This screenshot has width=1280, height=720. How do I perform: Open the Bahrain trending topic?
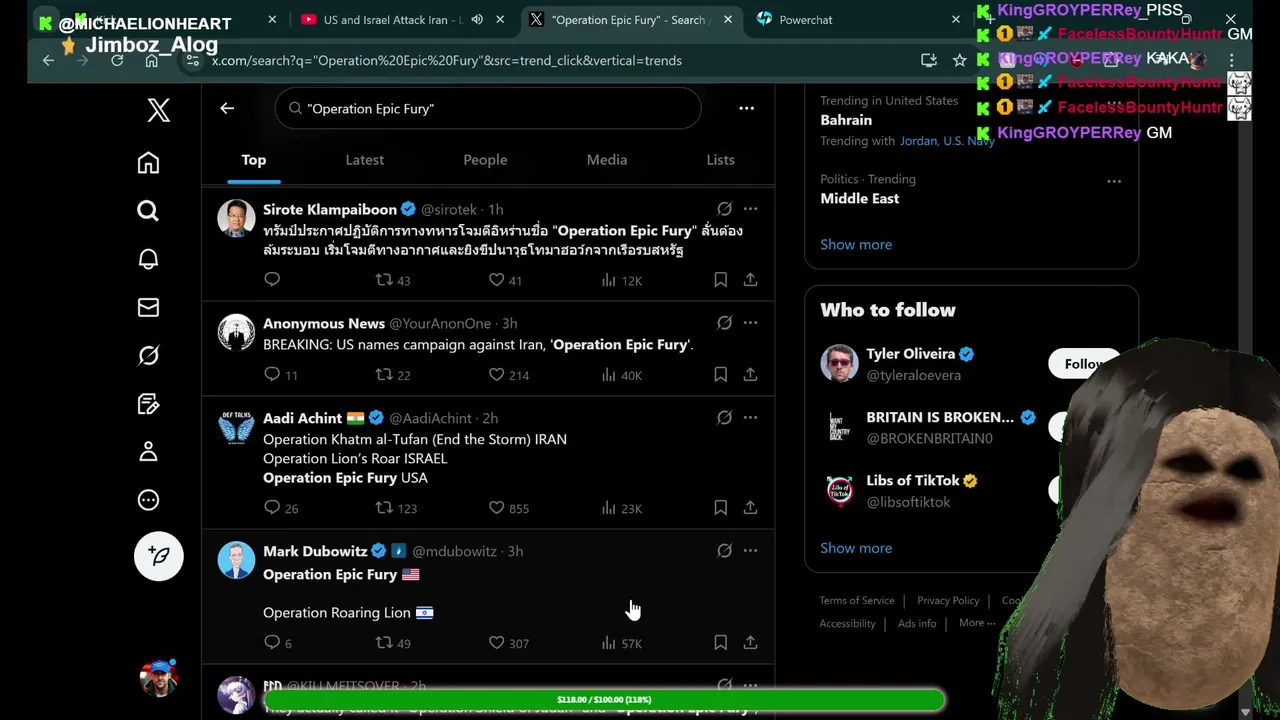[x=846, y=120]
